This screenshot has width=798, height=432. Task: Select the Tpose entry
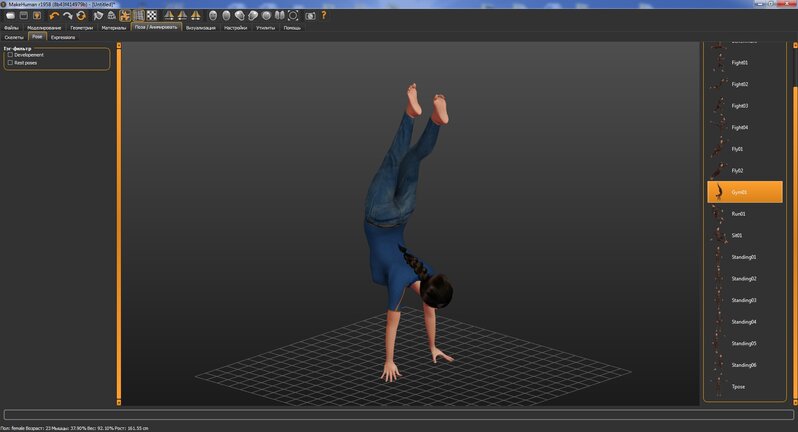(738, 386)
